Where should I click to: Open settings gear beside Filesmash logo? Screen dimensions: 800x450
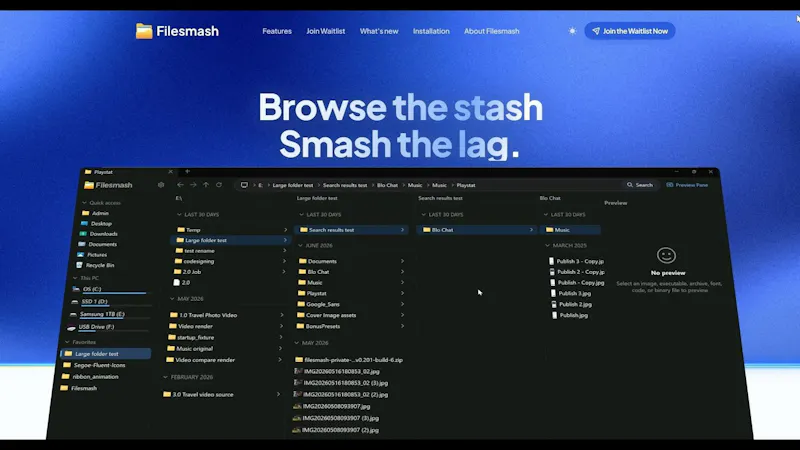point(161,185)
